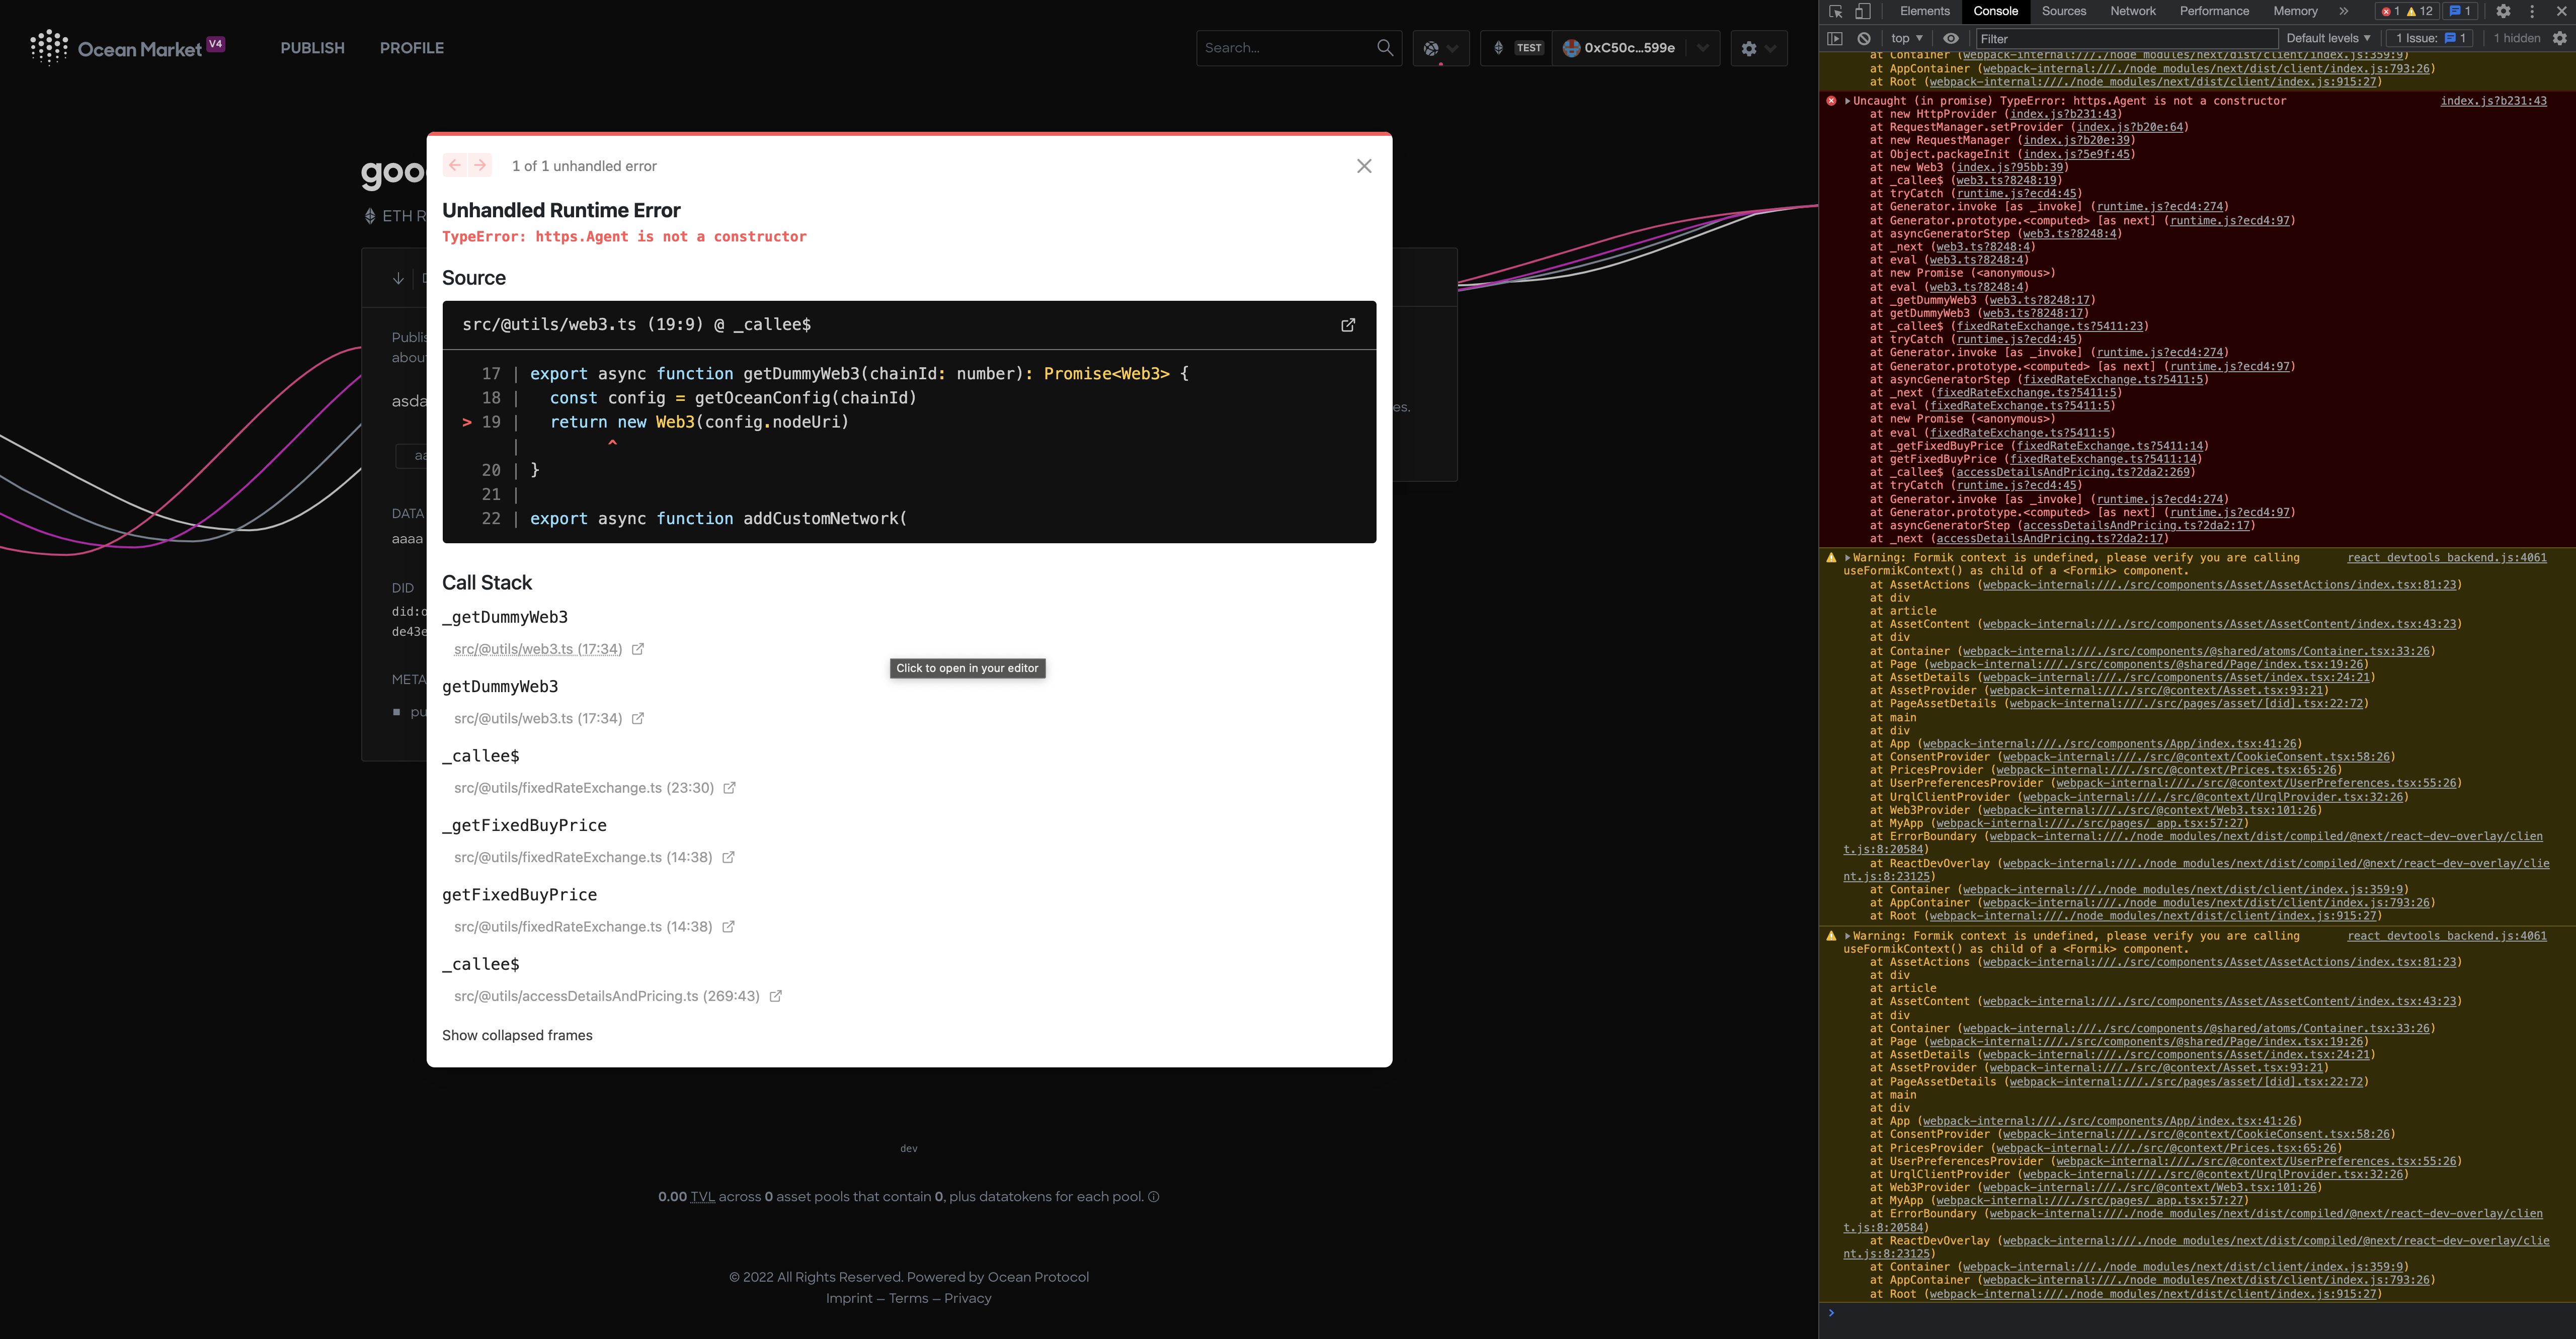This screenshot has width=2576, height=1339.
Task: Toggle DevTools device toolbar
Action: click(x=1863, y=12)
